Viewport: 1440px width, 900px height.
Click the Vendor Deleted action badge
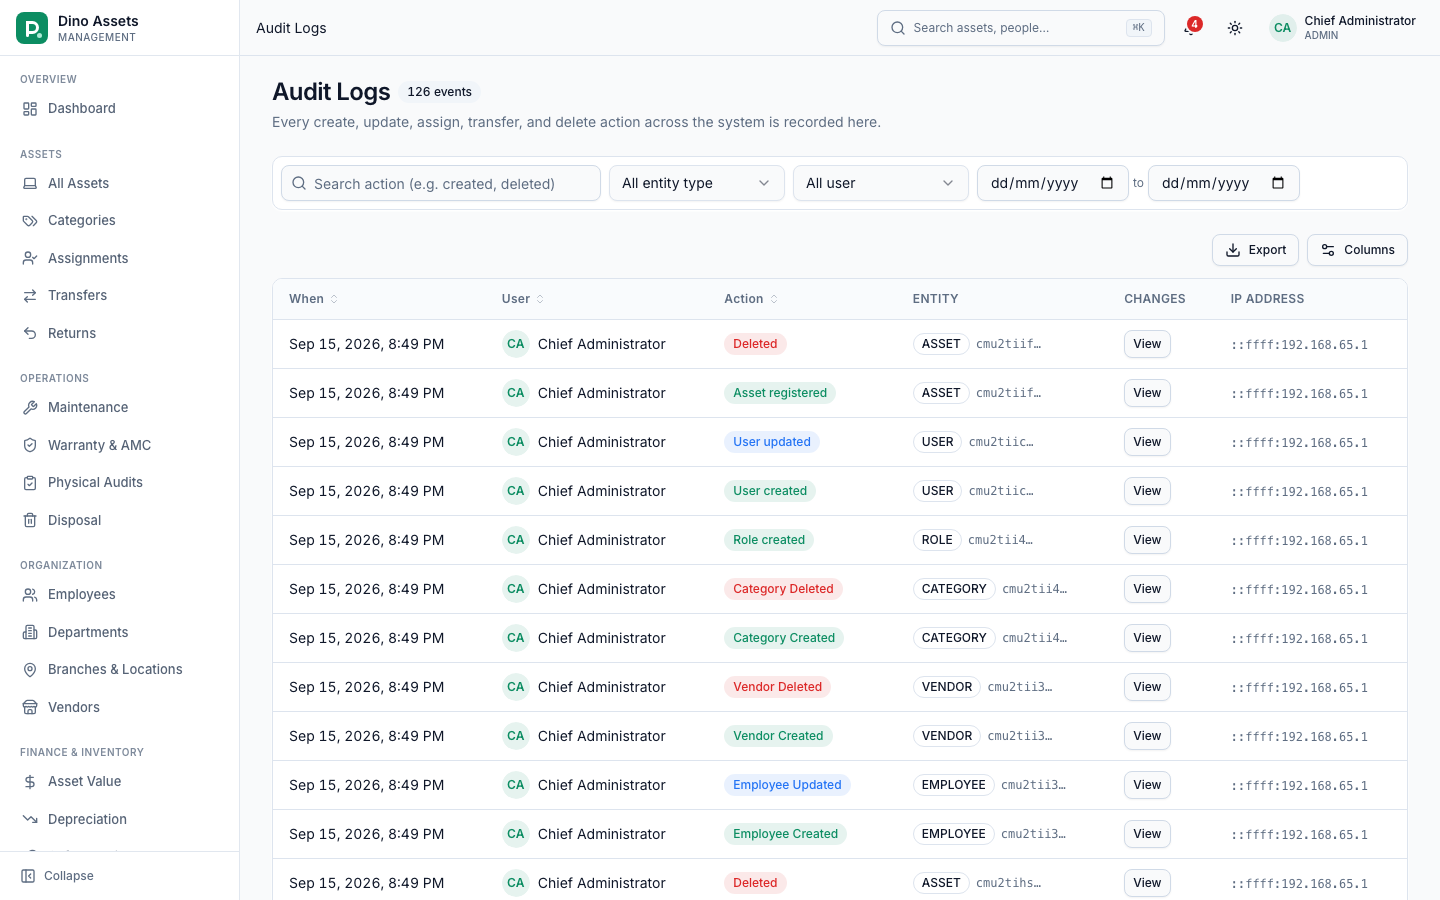(x=777, y=687)
